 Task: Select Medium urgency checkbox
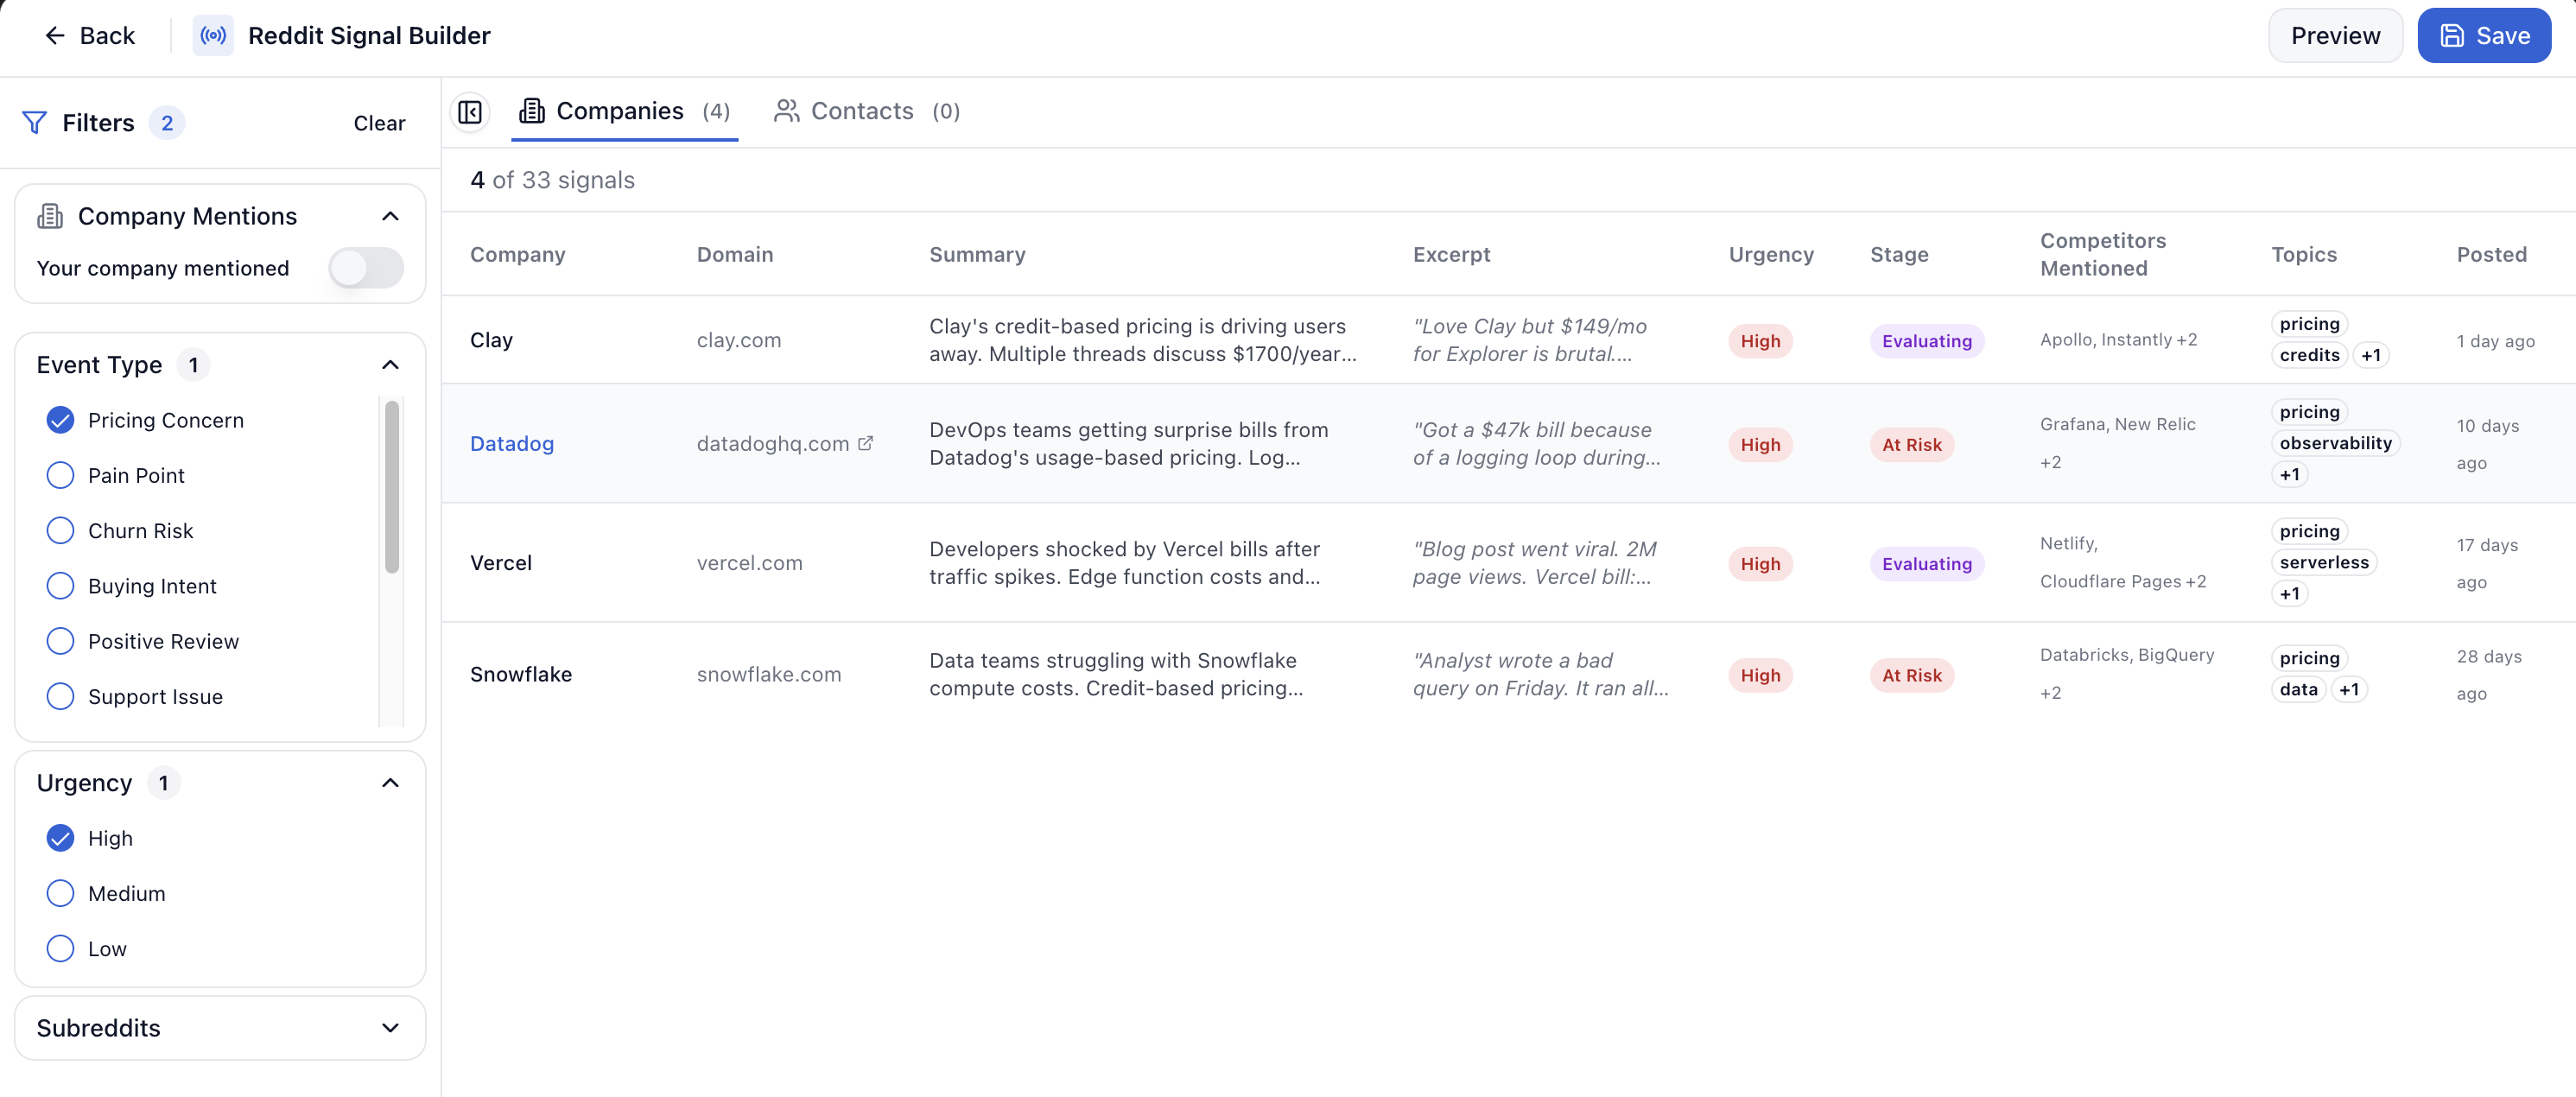tap(61, 894)
